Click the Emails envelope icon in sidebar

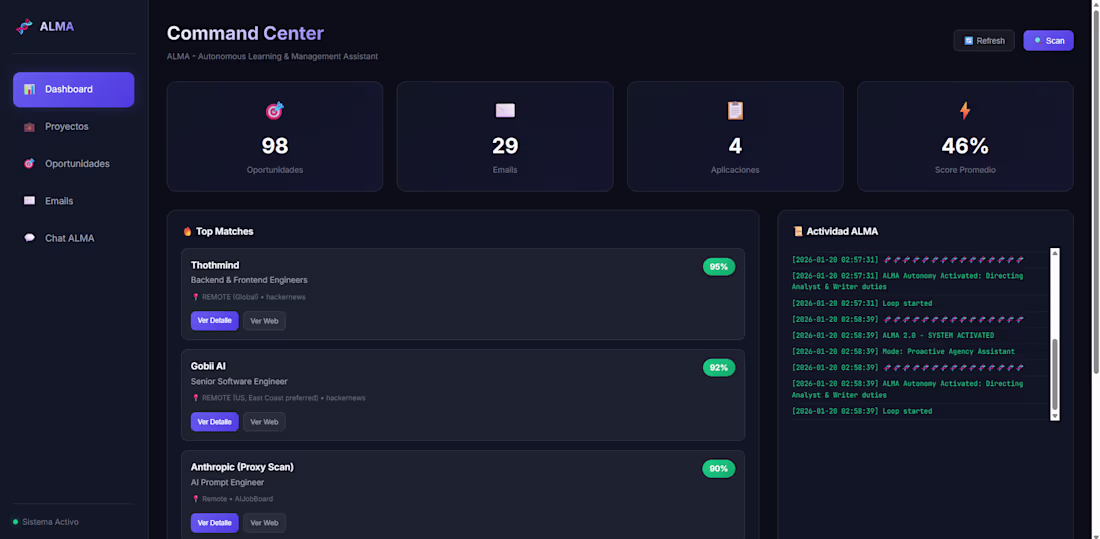click(29, 201)
